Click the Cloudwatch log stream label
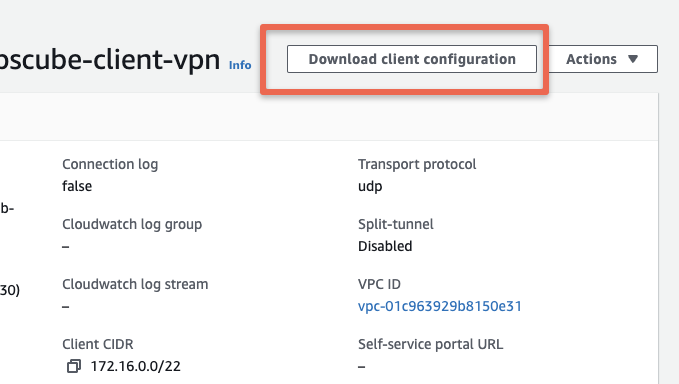 tap(135, 284)
